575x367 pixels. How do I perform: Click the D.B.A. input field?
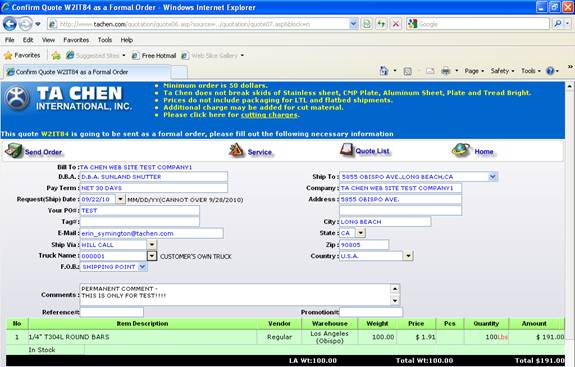click(154, 177)
